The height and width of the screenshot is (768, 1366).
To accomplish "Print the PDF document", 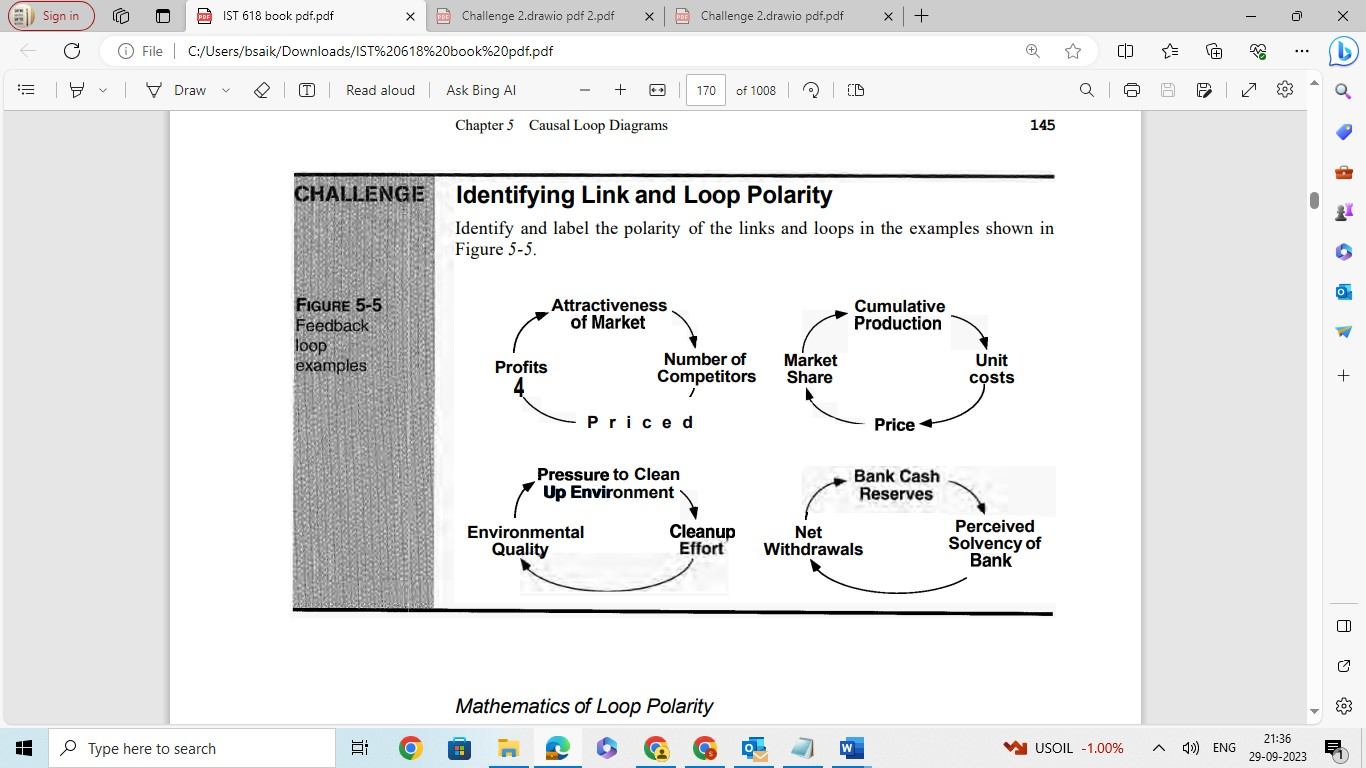I will coord(1130,90).
